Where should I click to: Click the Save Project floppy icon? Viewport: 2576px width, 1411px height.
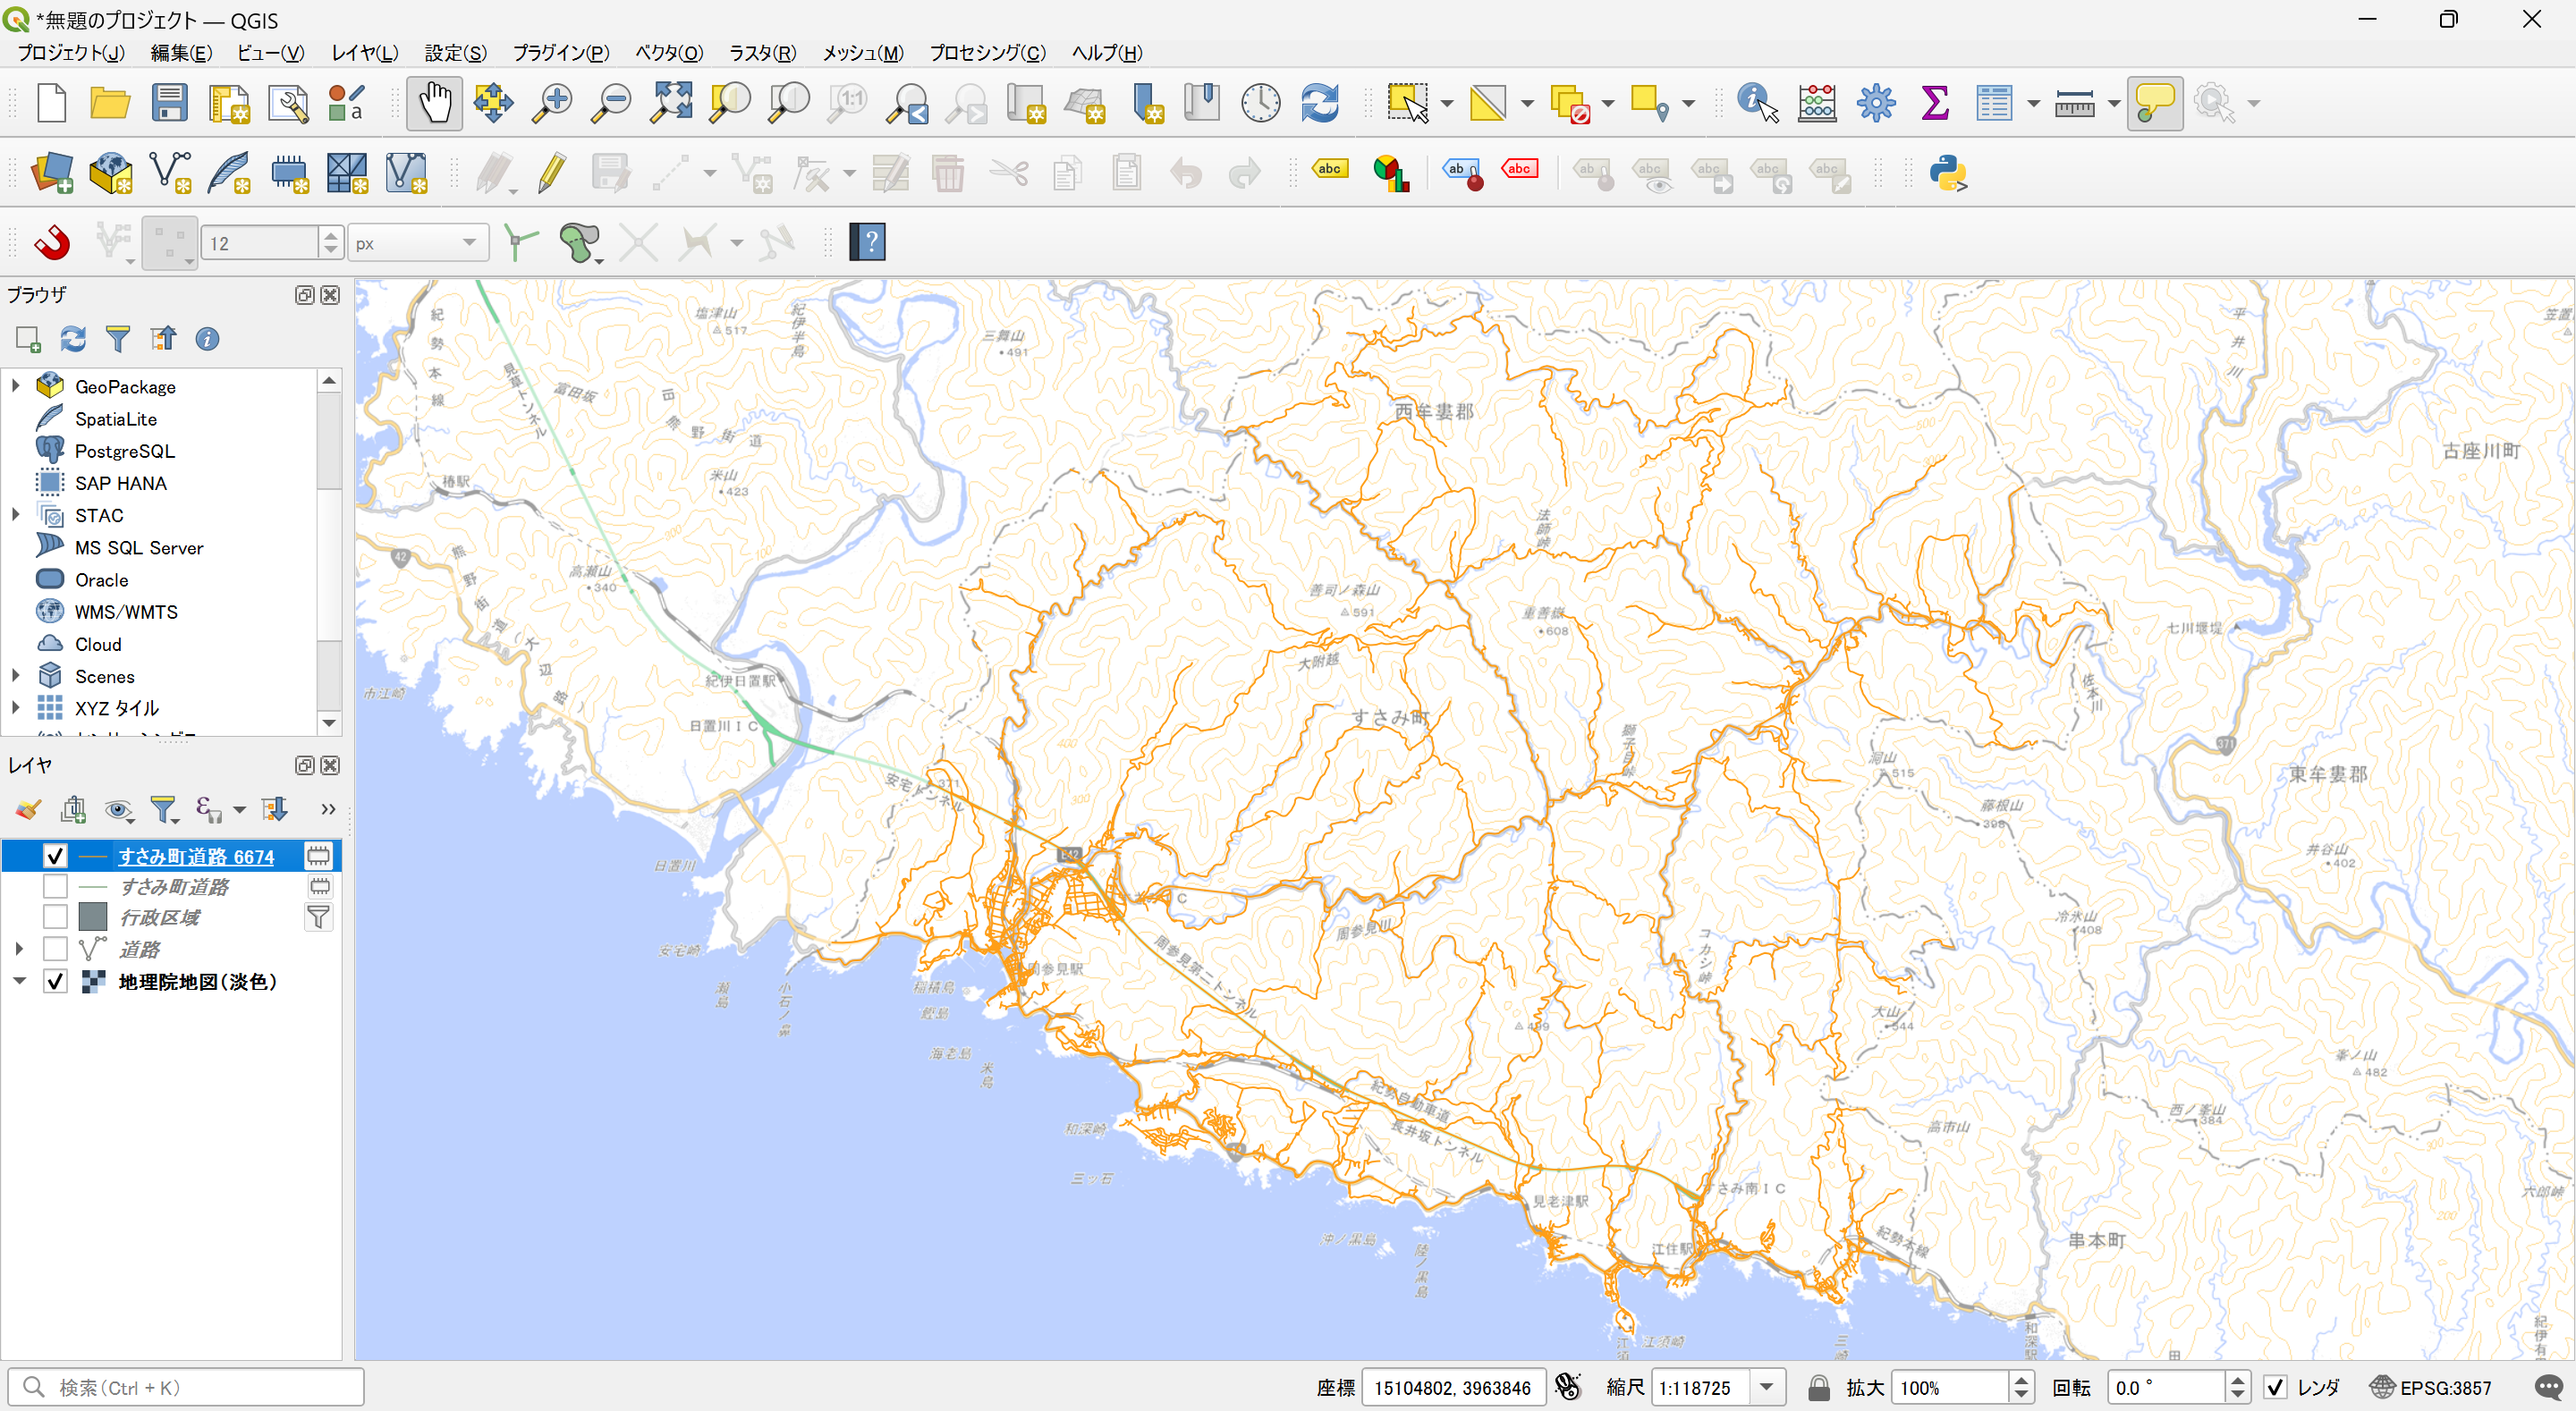point(169,103)
